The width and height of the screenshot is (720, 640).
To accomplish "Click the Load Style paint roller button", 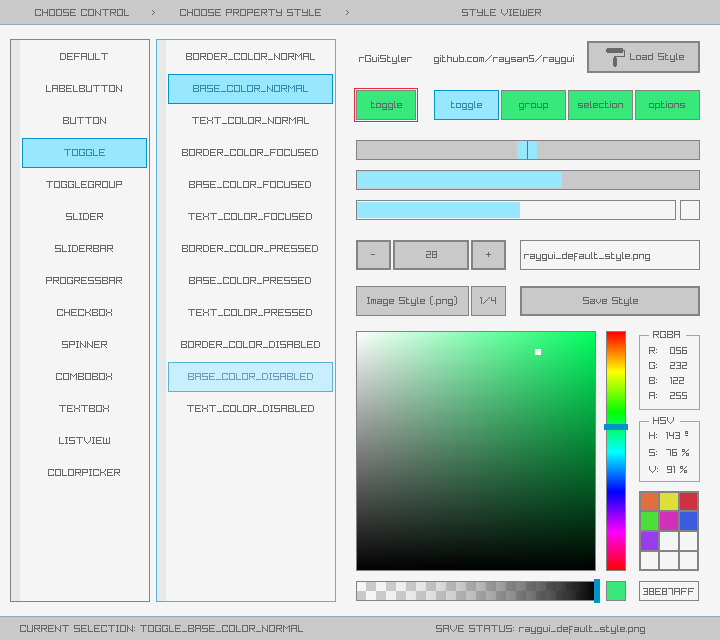I will pyautogui.click(x=643, y=57).
